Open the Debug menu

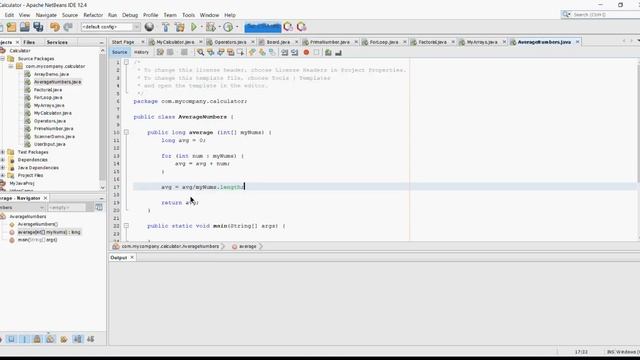point(130,15)
